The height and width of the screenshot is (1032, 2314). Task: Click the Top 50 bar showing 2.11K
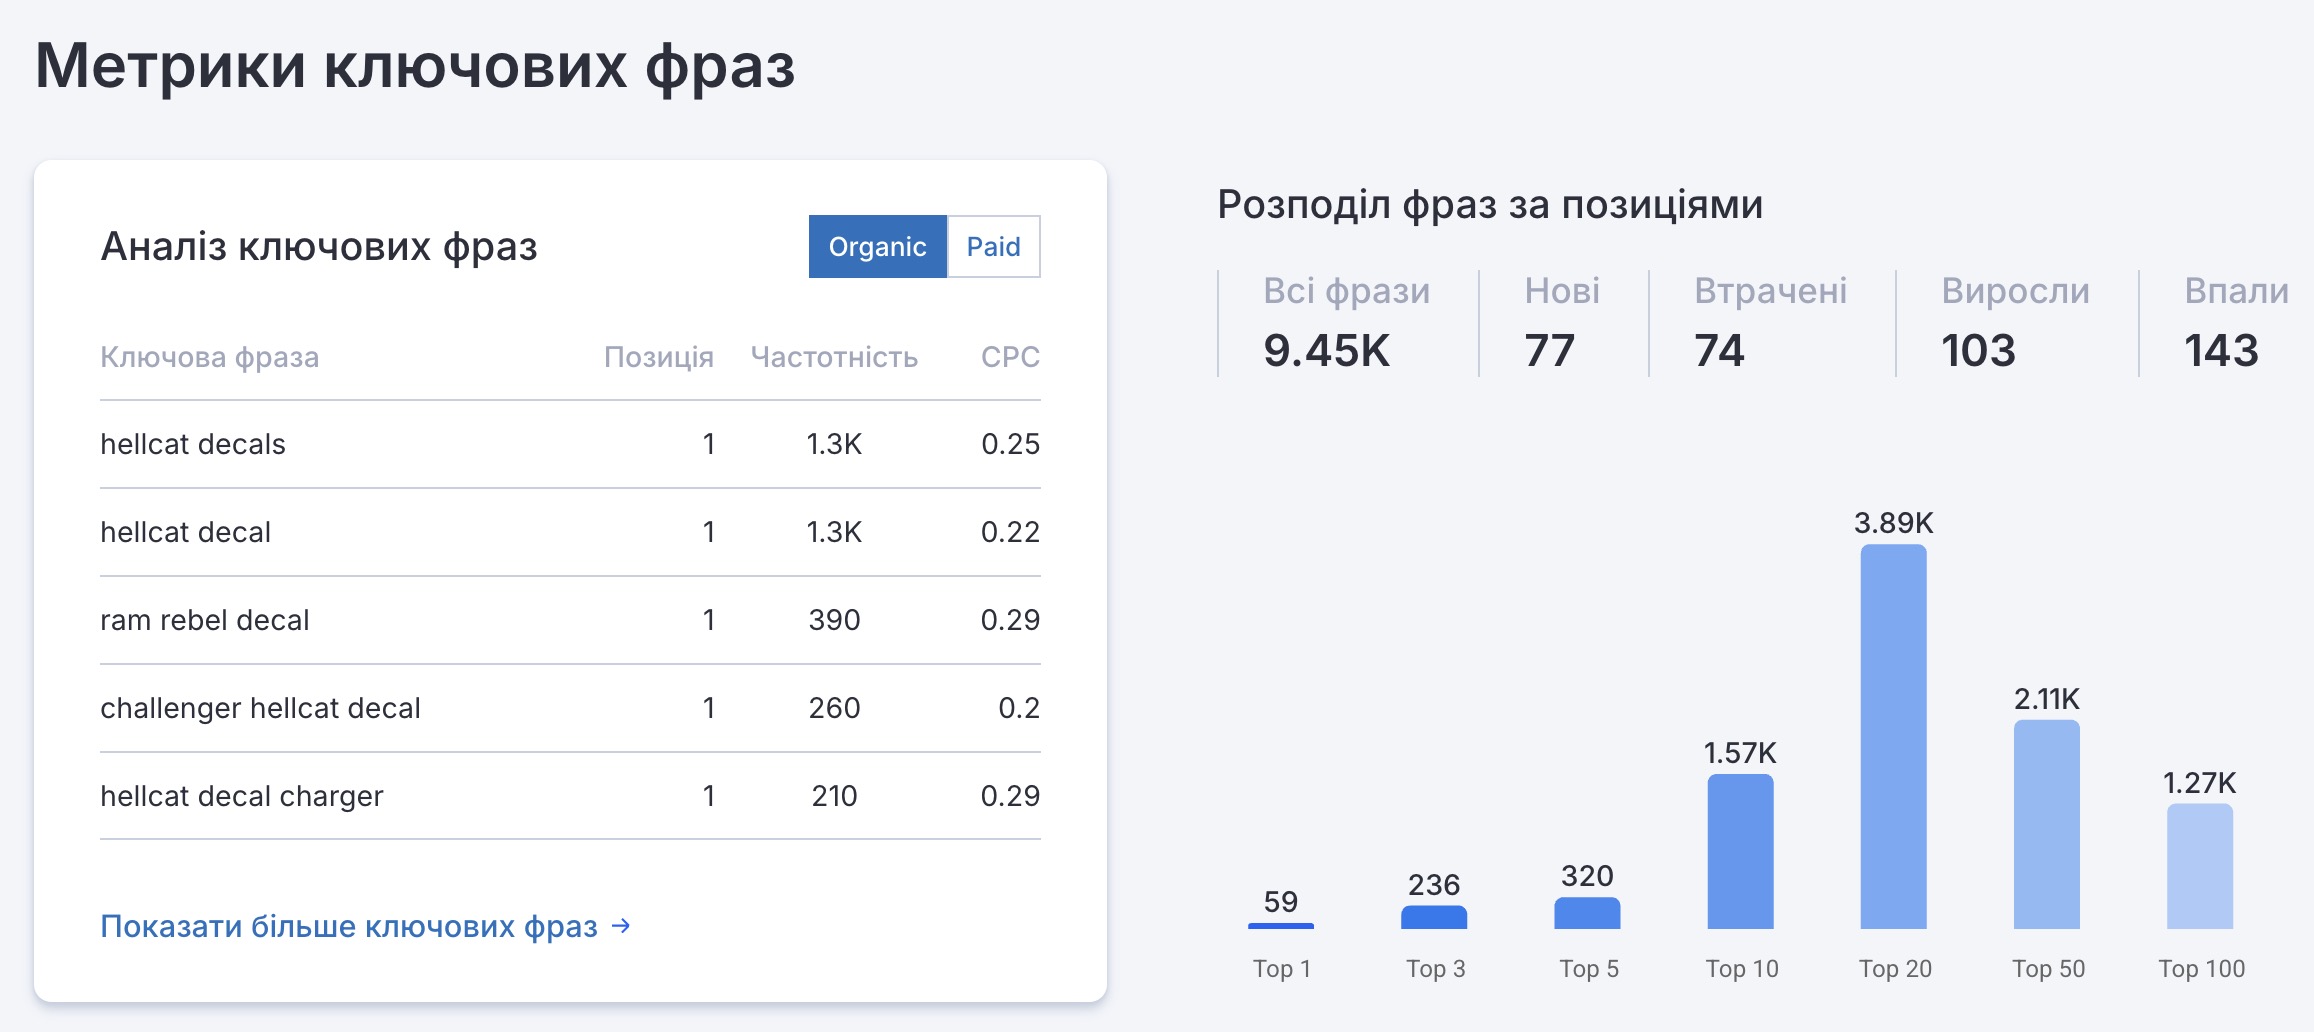pos(2046,824)
